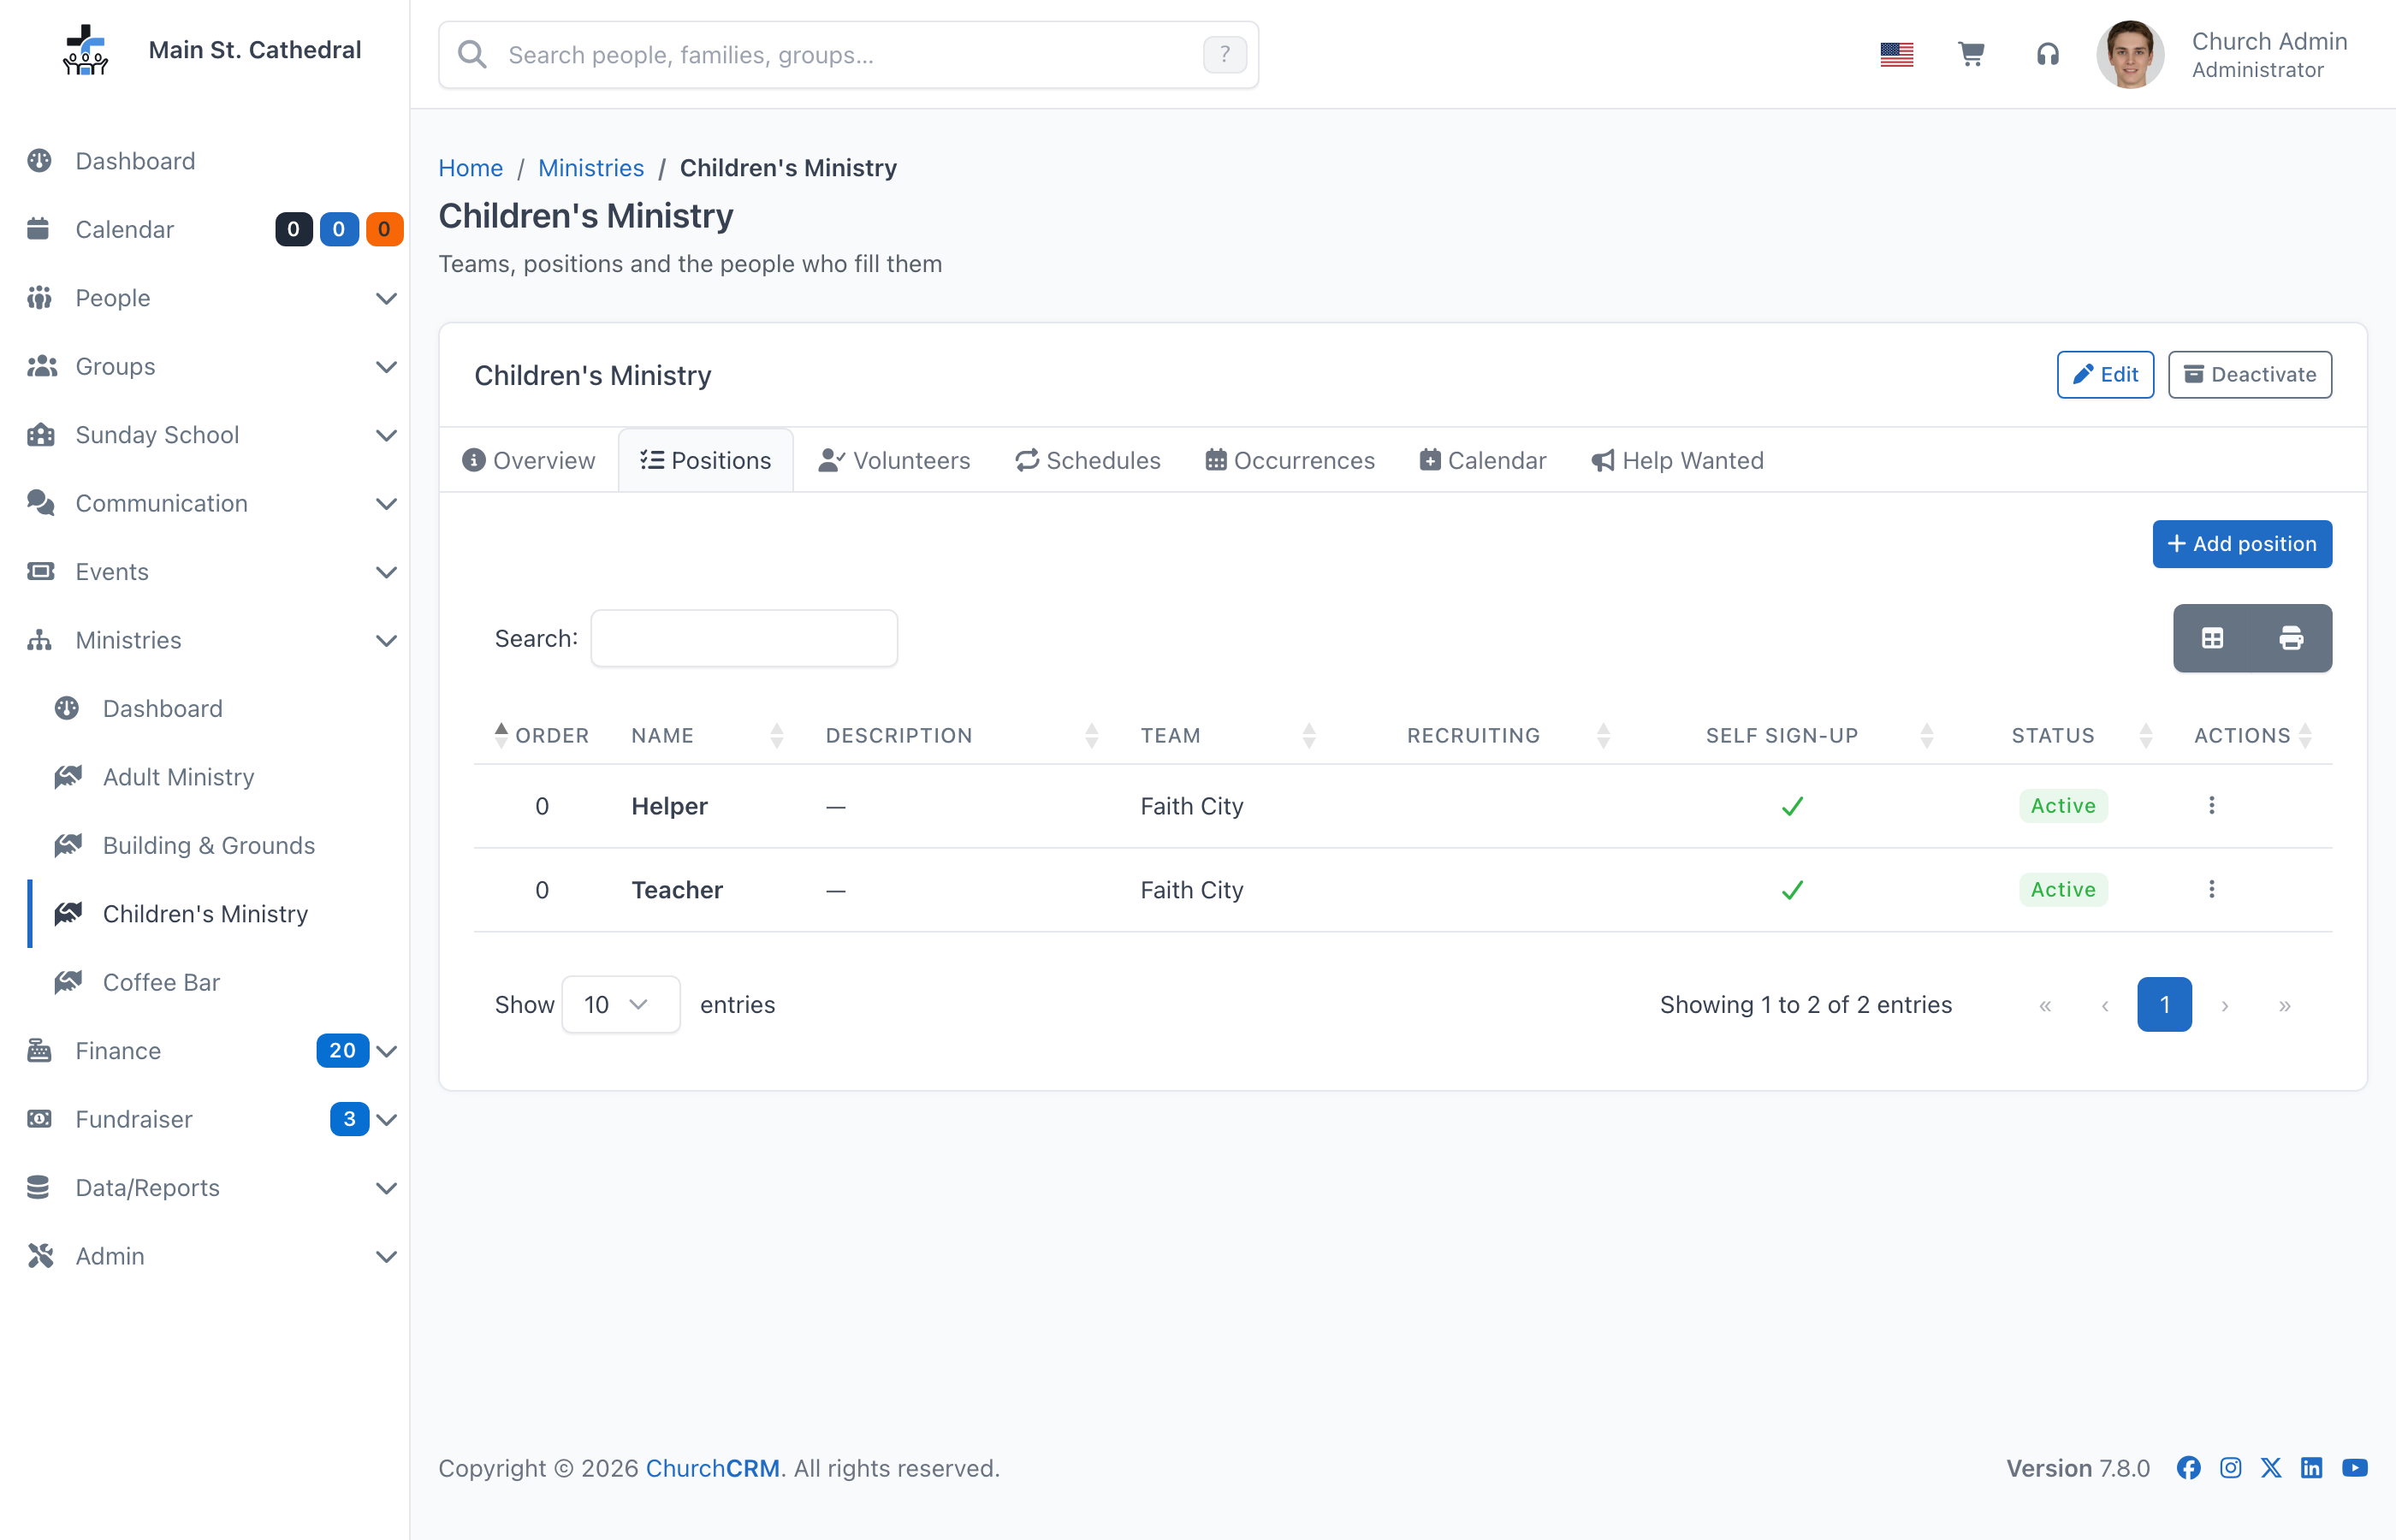Image resolution: width=2396 pixels, height=1540 pixels.
Task: Open ChurchCRM X (Twitter) icon
Action: pyautogui.click(x=2270, y=1467)
